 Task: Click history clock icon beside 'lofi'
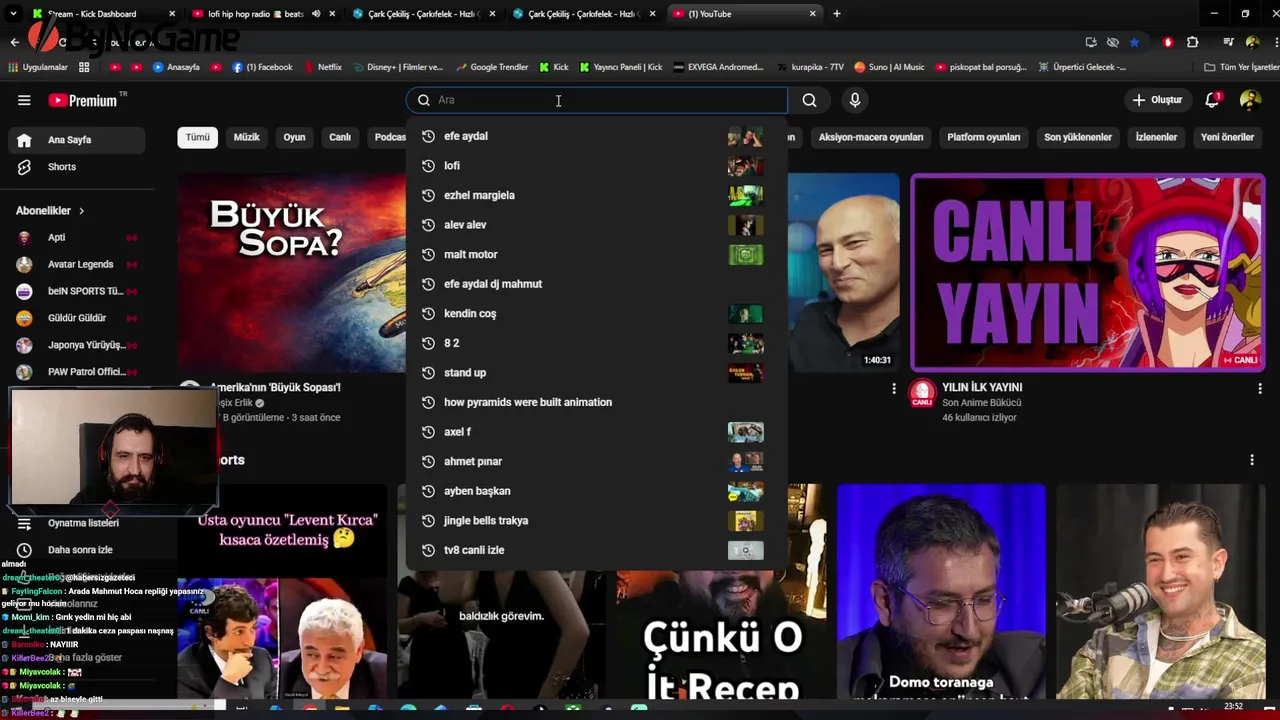point(428,166)
